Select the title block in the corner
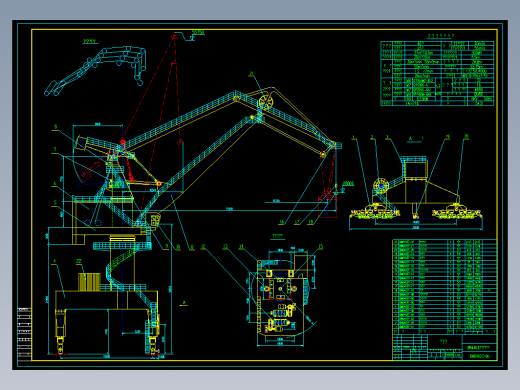Image resolution: width=520 pixels, height=390 pixels. coord(445,347)
